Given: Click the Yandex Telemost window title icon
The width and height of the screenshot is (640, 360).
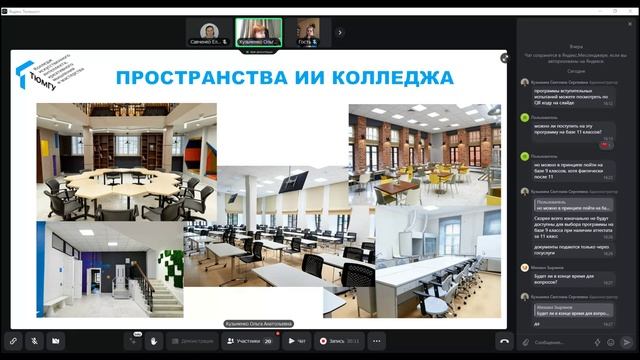Looking at the screenshot, I should tap(4, 11).
